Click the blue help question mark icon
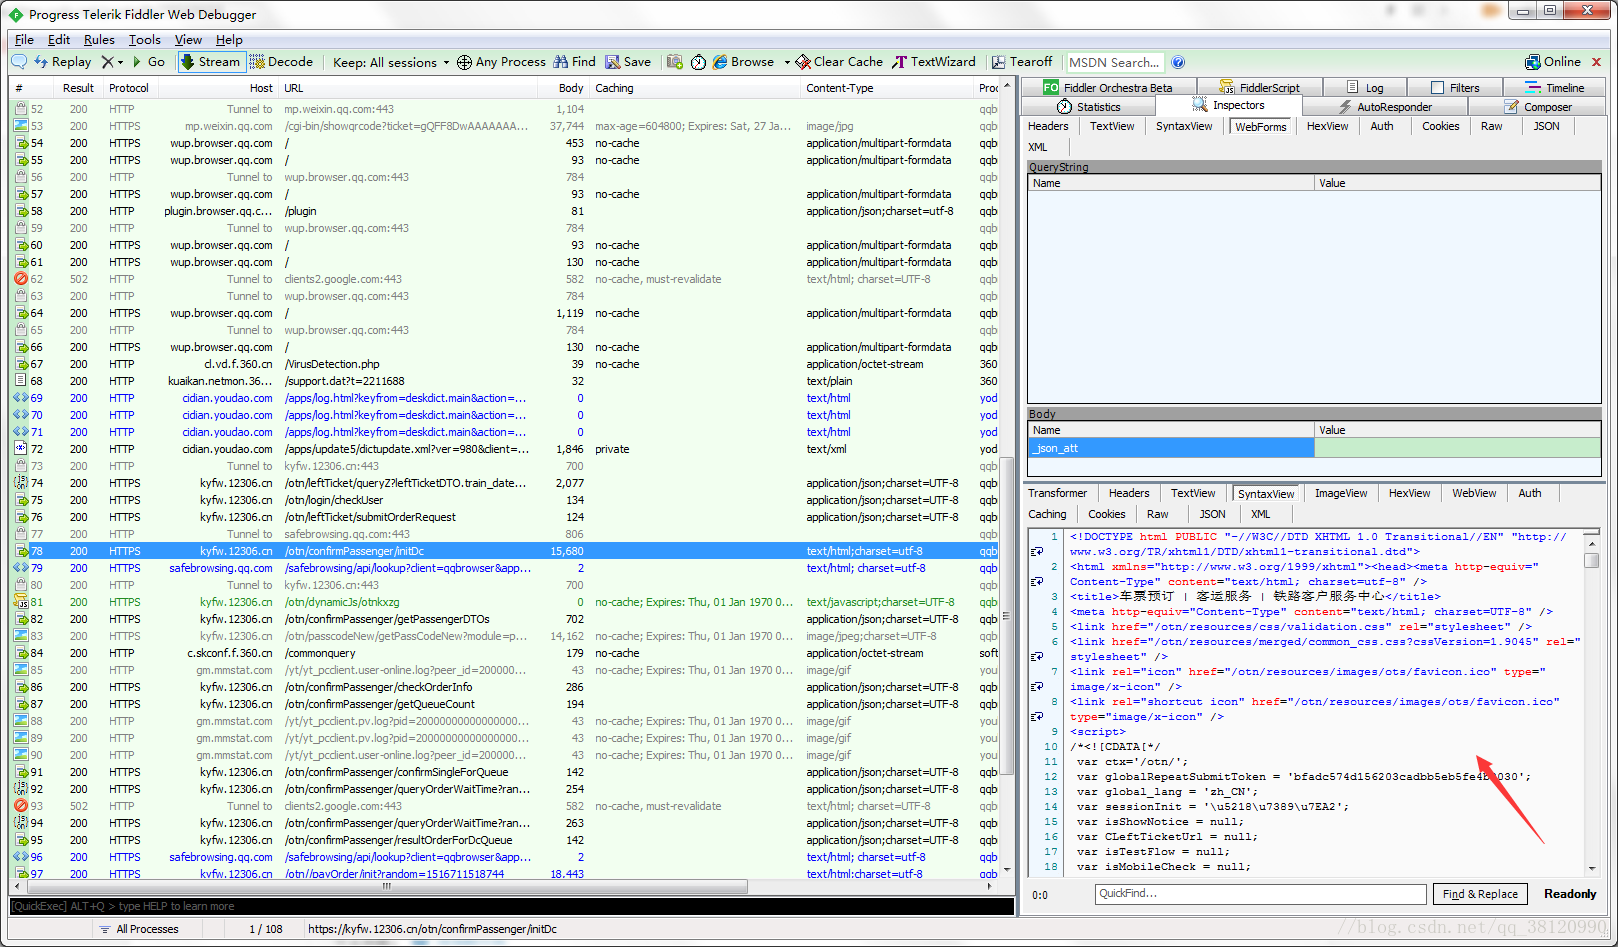 pos(1178,62)
